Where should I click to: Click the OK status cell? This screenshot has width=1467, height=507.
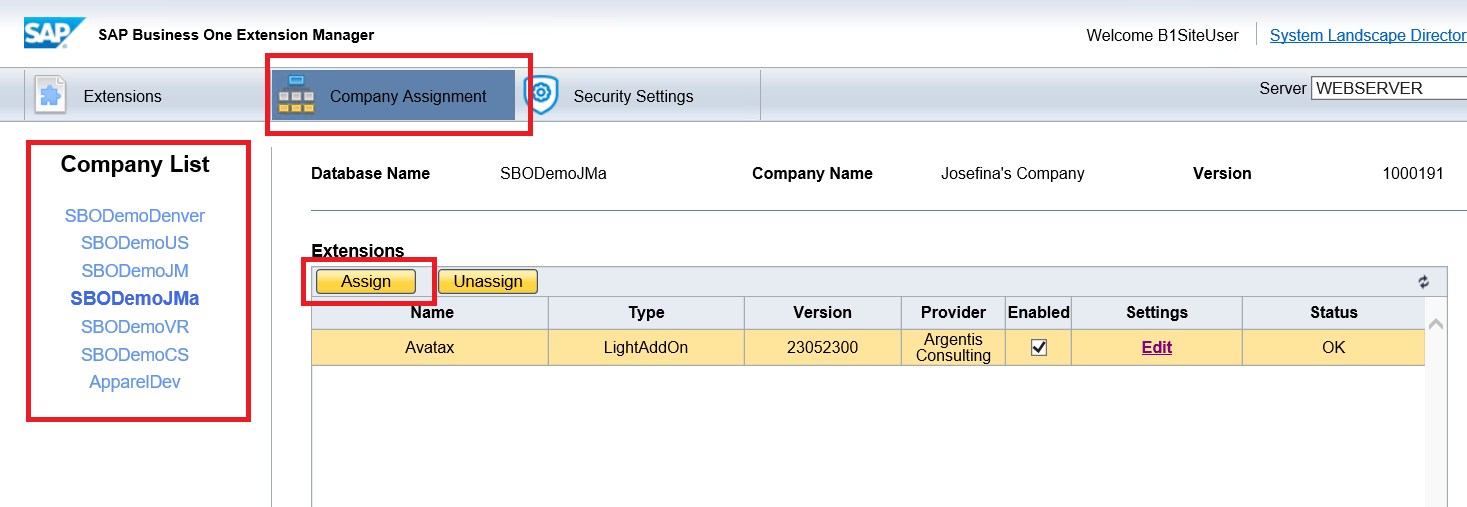(x=1334, y=347)
